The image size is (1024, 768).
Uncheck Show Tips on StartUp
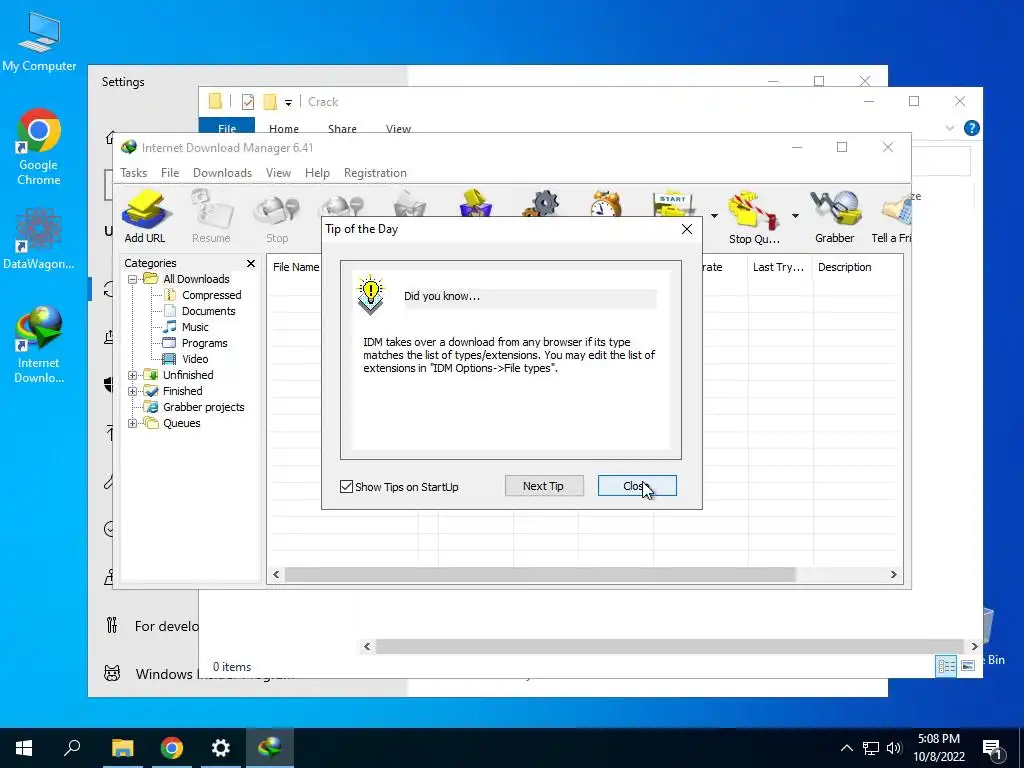[346, 487]
